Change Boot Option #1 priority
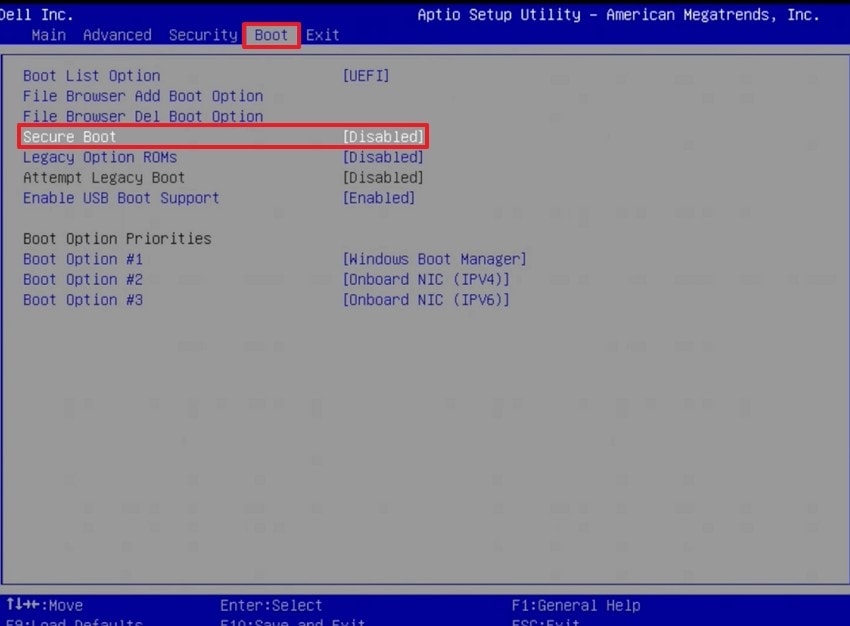This screenshot has height=626, width=850. point(76,259)
